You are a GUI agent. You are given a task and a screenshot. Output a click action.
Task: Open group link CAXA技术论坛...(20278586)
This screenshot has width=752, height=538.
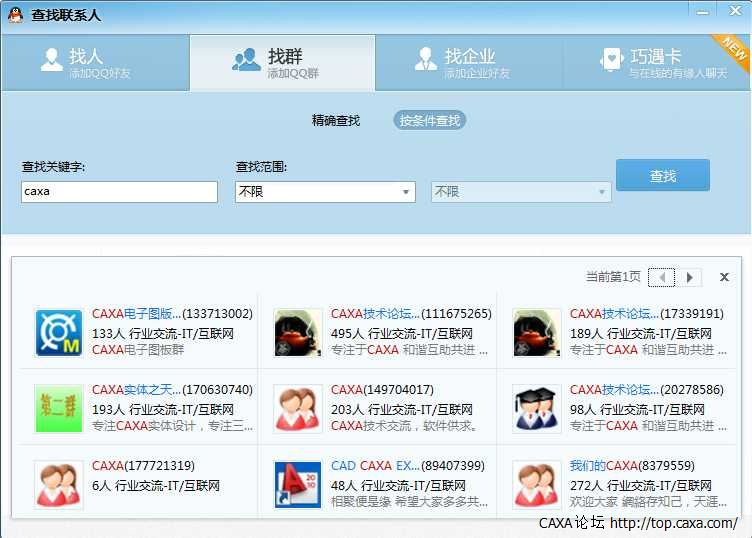click(646, 389)
